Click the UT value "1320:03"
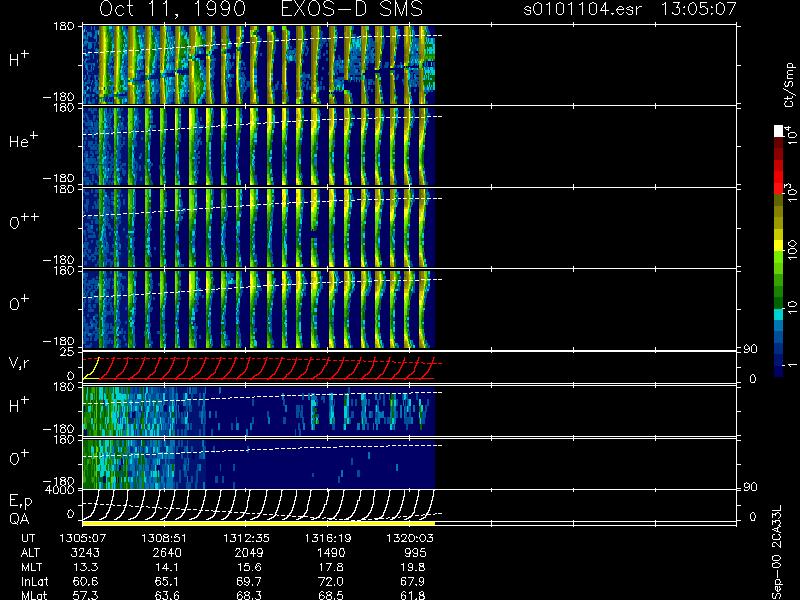The width and height of the screenshot is (800, 600). [409, 538]
